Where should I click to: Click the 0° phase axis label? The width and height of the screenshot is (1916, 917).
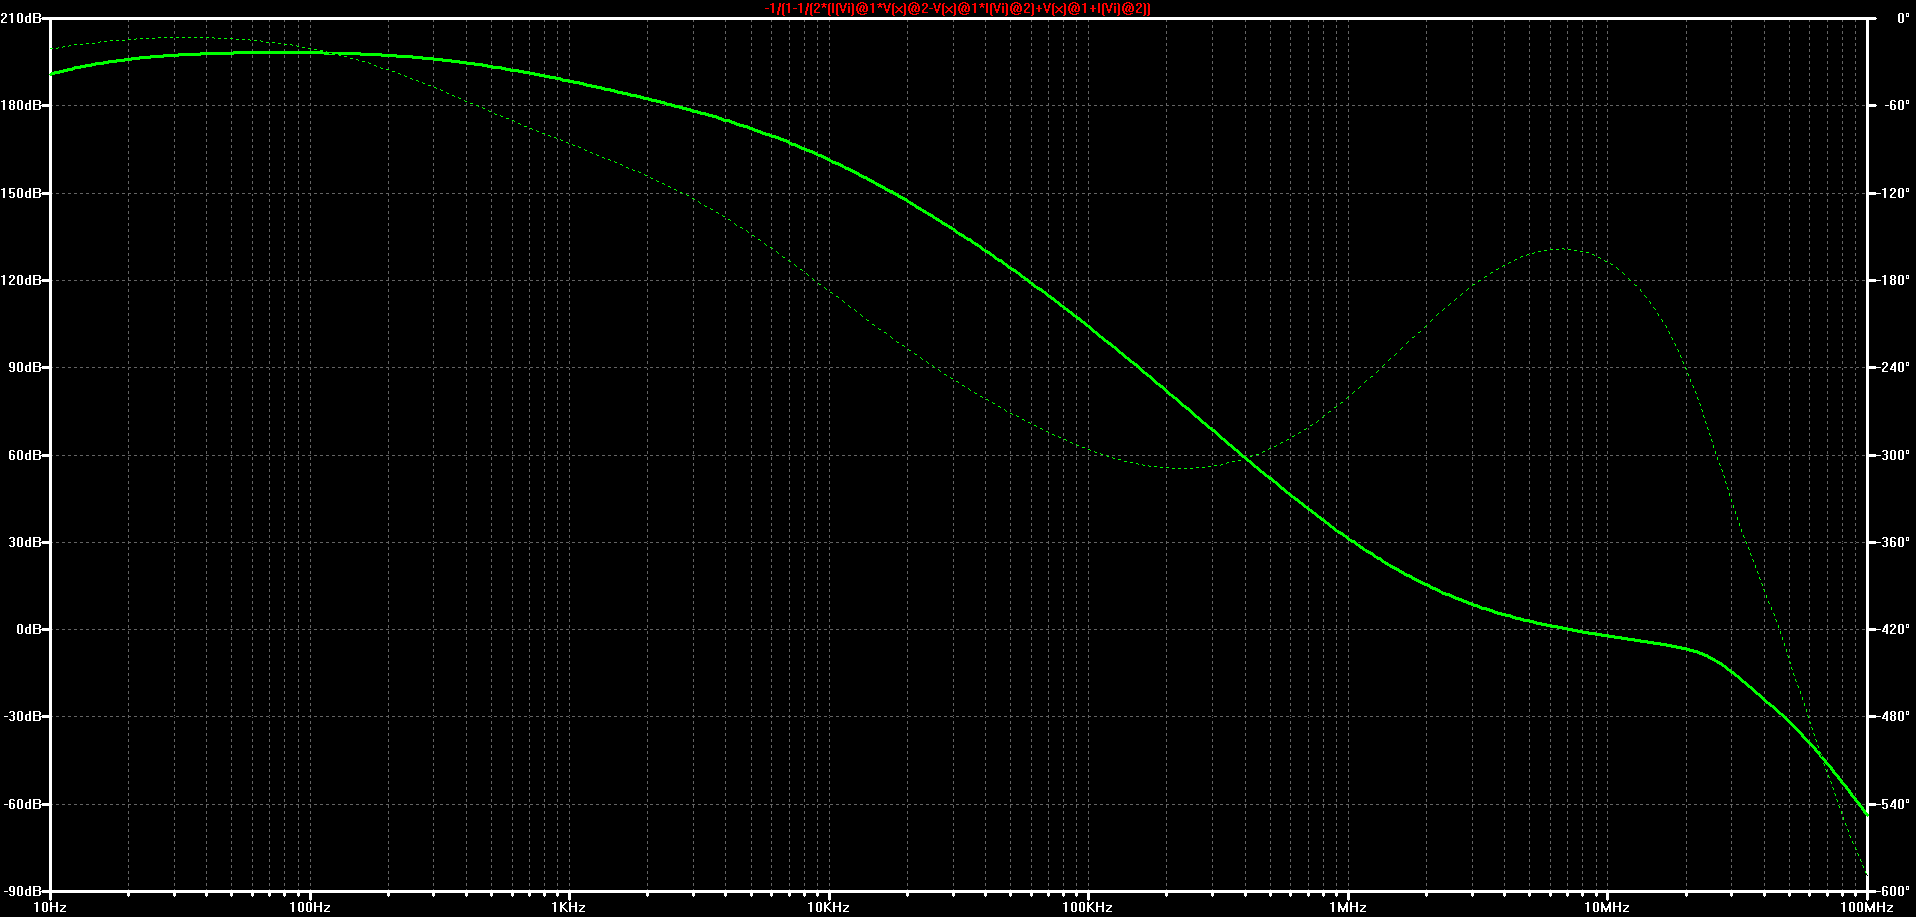[x=1903, y=18]
